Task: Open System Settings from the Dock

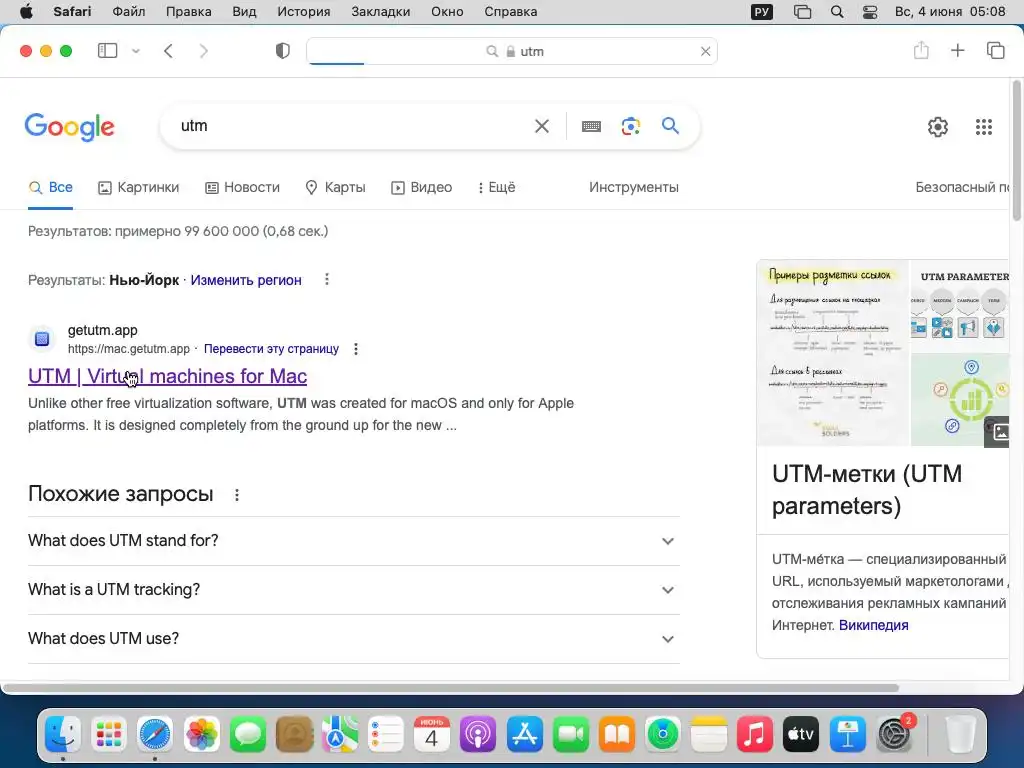Action: (x=894, y=734)
